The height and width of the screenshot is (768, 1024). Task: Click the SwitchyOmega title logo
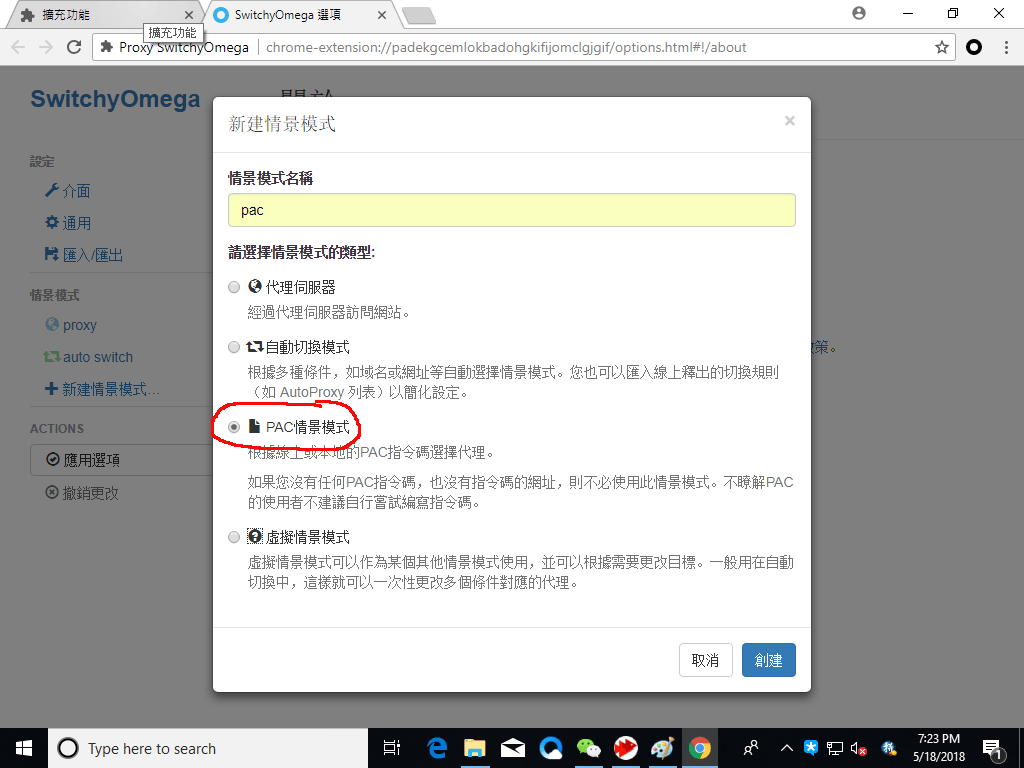coord(115,99)
